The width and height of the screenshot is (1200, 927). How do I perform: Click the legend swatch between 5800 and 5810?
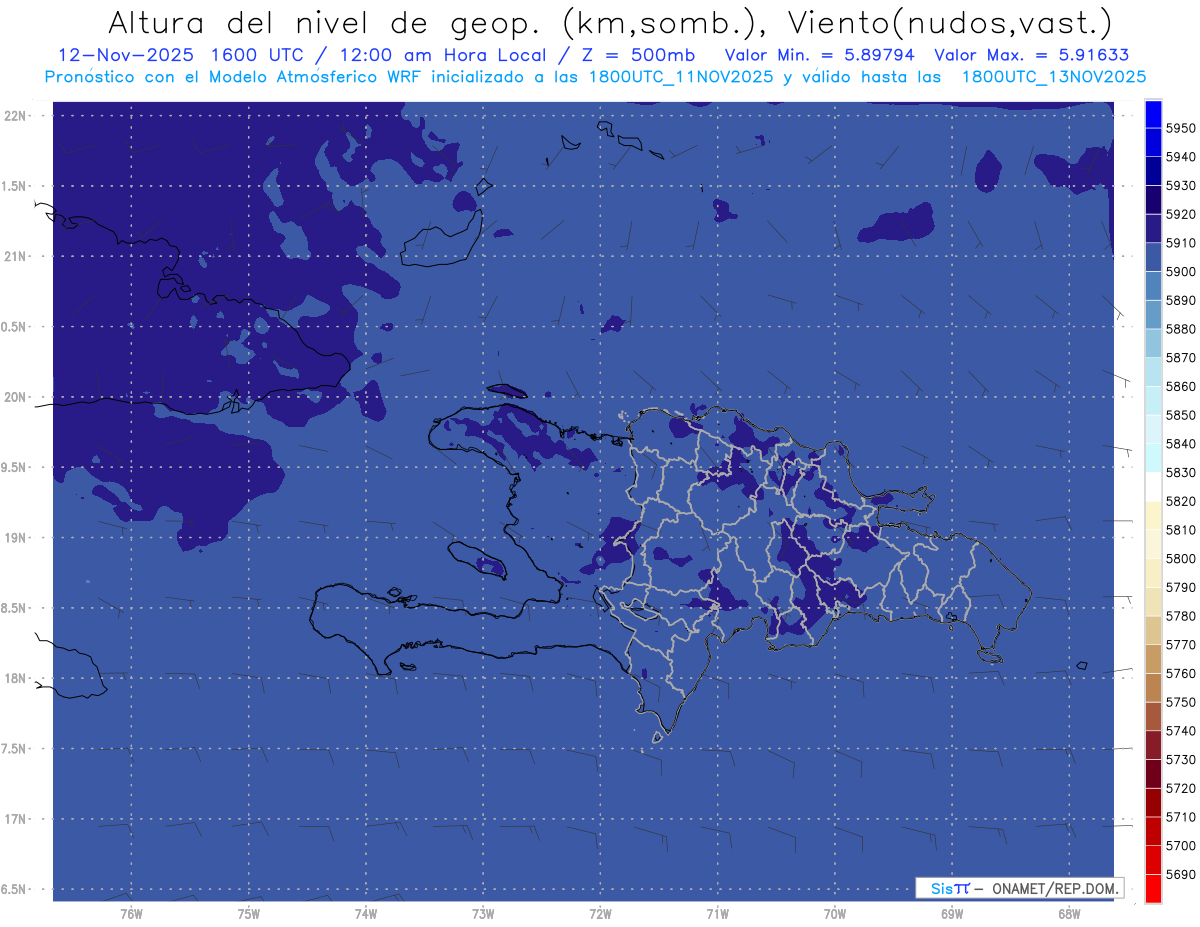(1152, 544)
